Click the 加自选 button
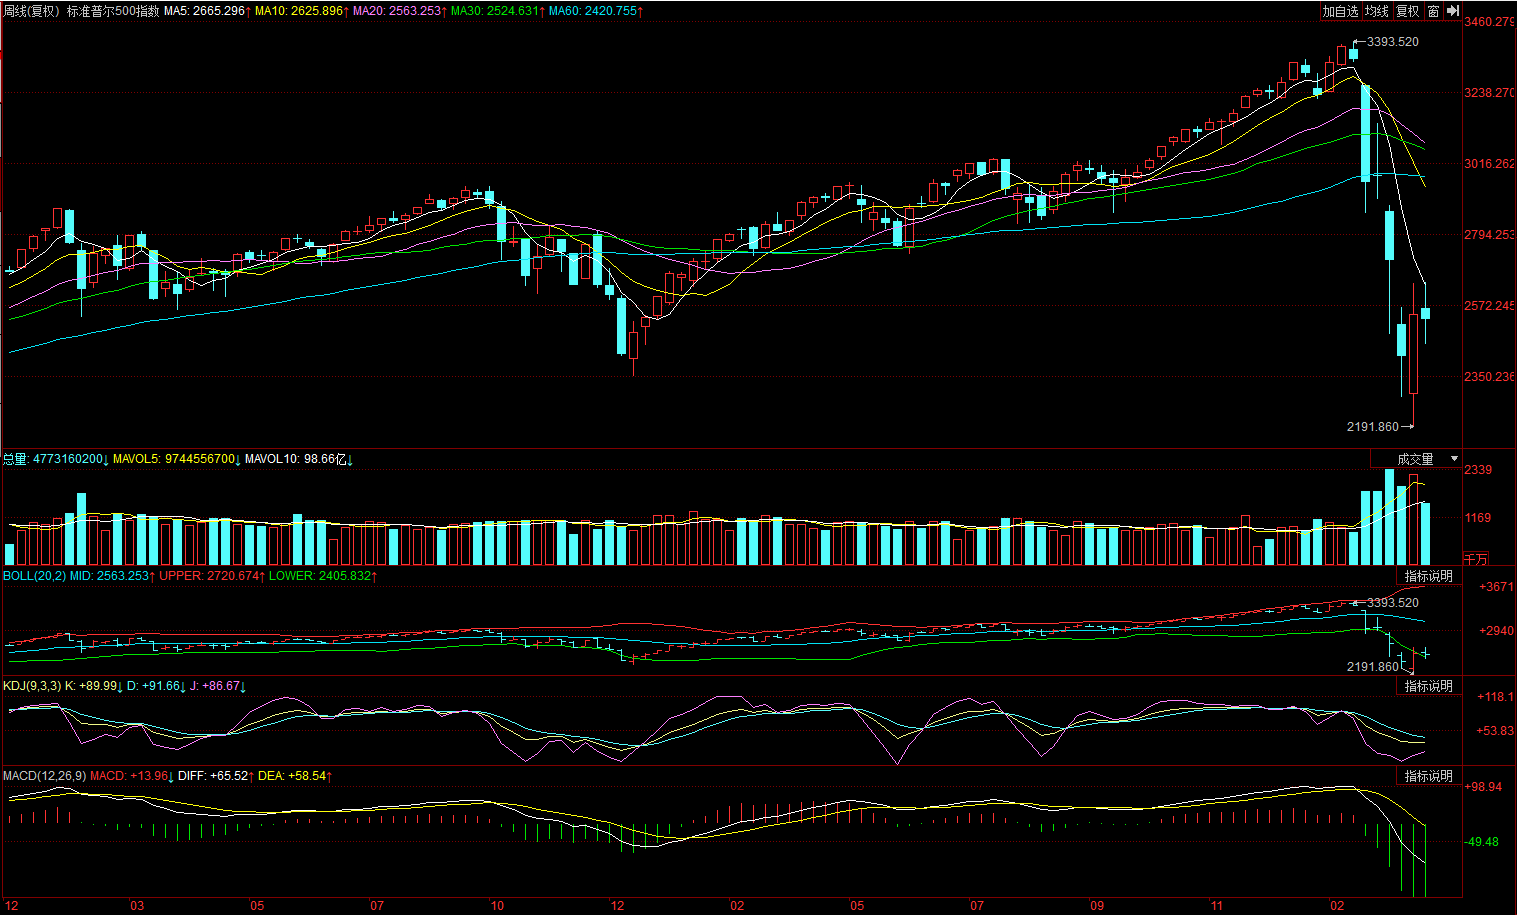Image resolution: width=1517 pixels, height=915 pixels. tap(1340, 11)
